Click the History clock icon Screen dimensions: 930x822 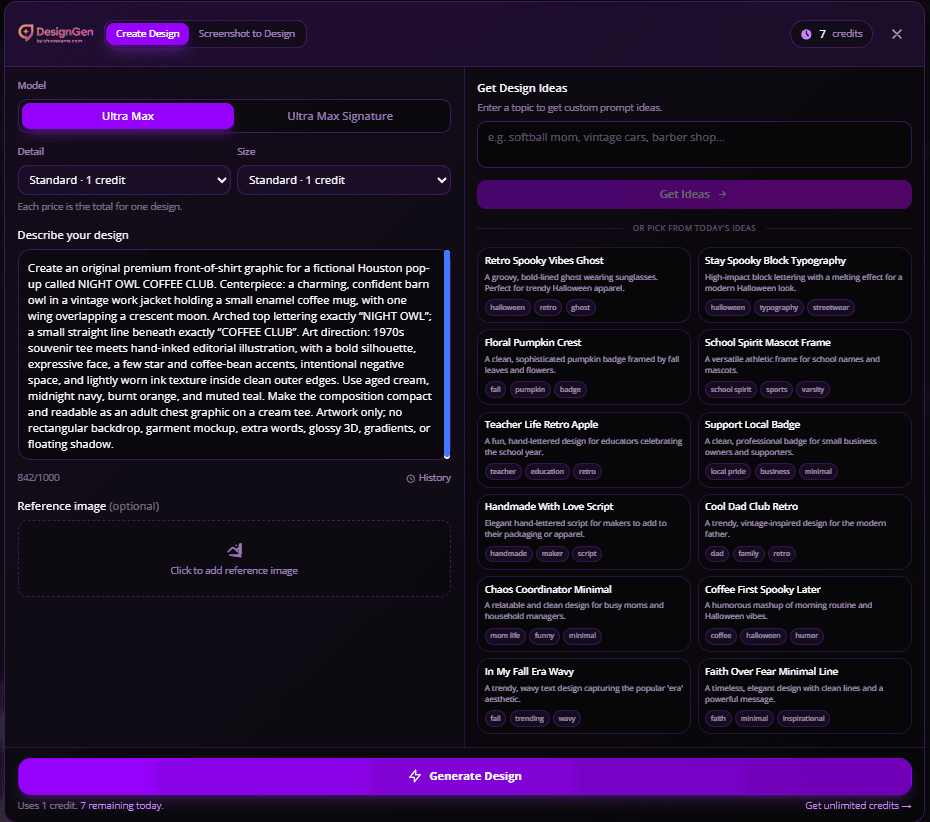pyautogui.click(x=410, y=478)
